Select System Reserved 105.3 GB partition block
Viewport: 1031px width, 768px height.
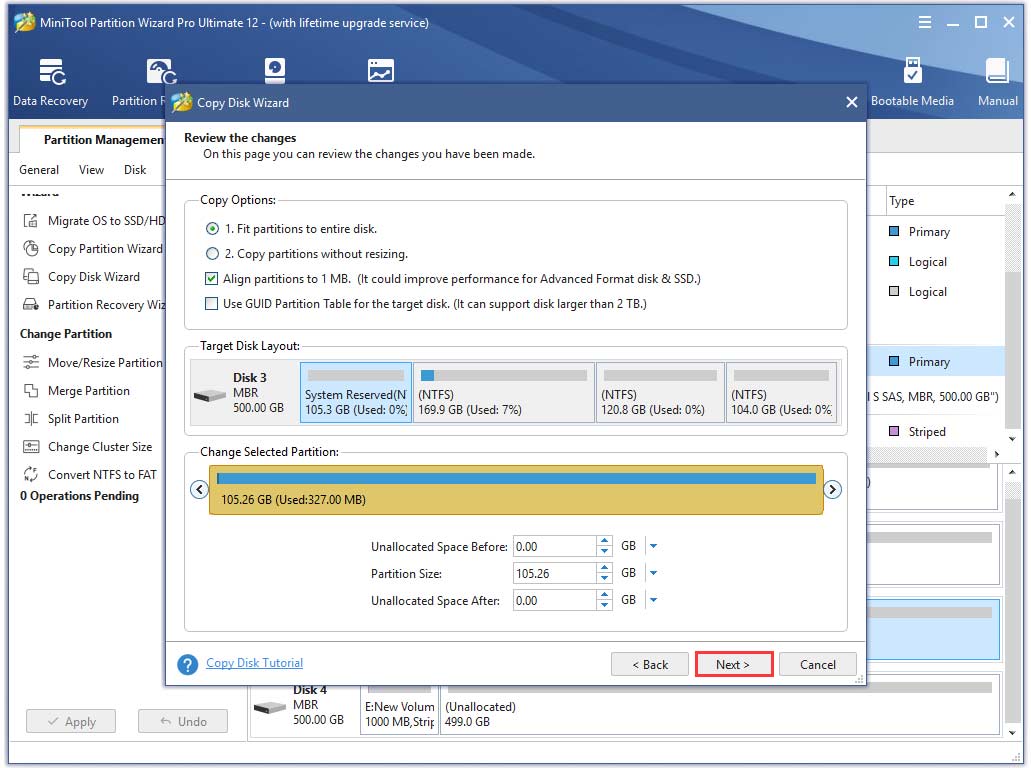pos(356,393)
